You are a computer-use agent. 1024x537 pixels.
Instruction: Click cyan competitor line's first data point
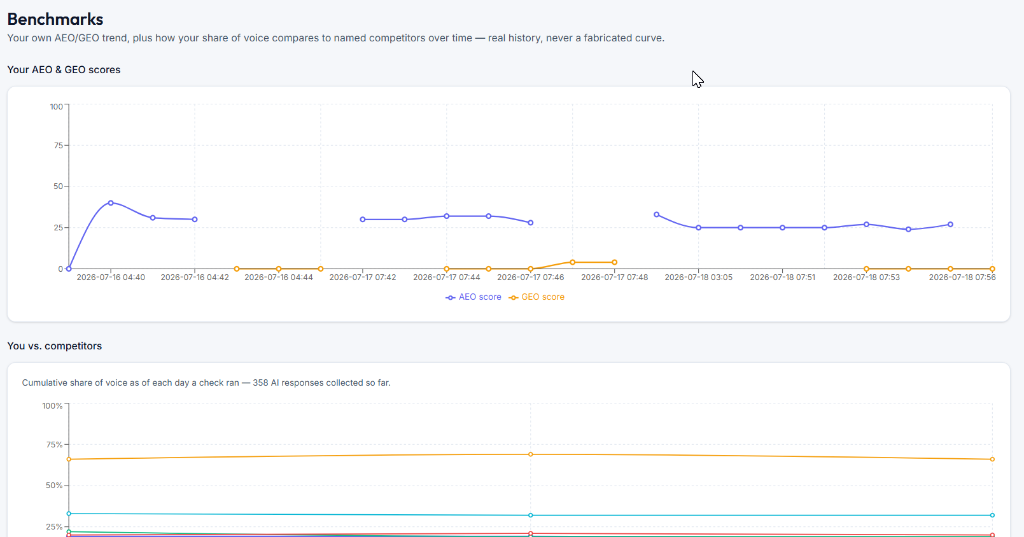click(x=69, y=513)
